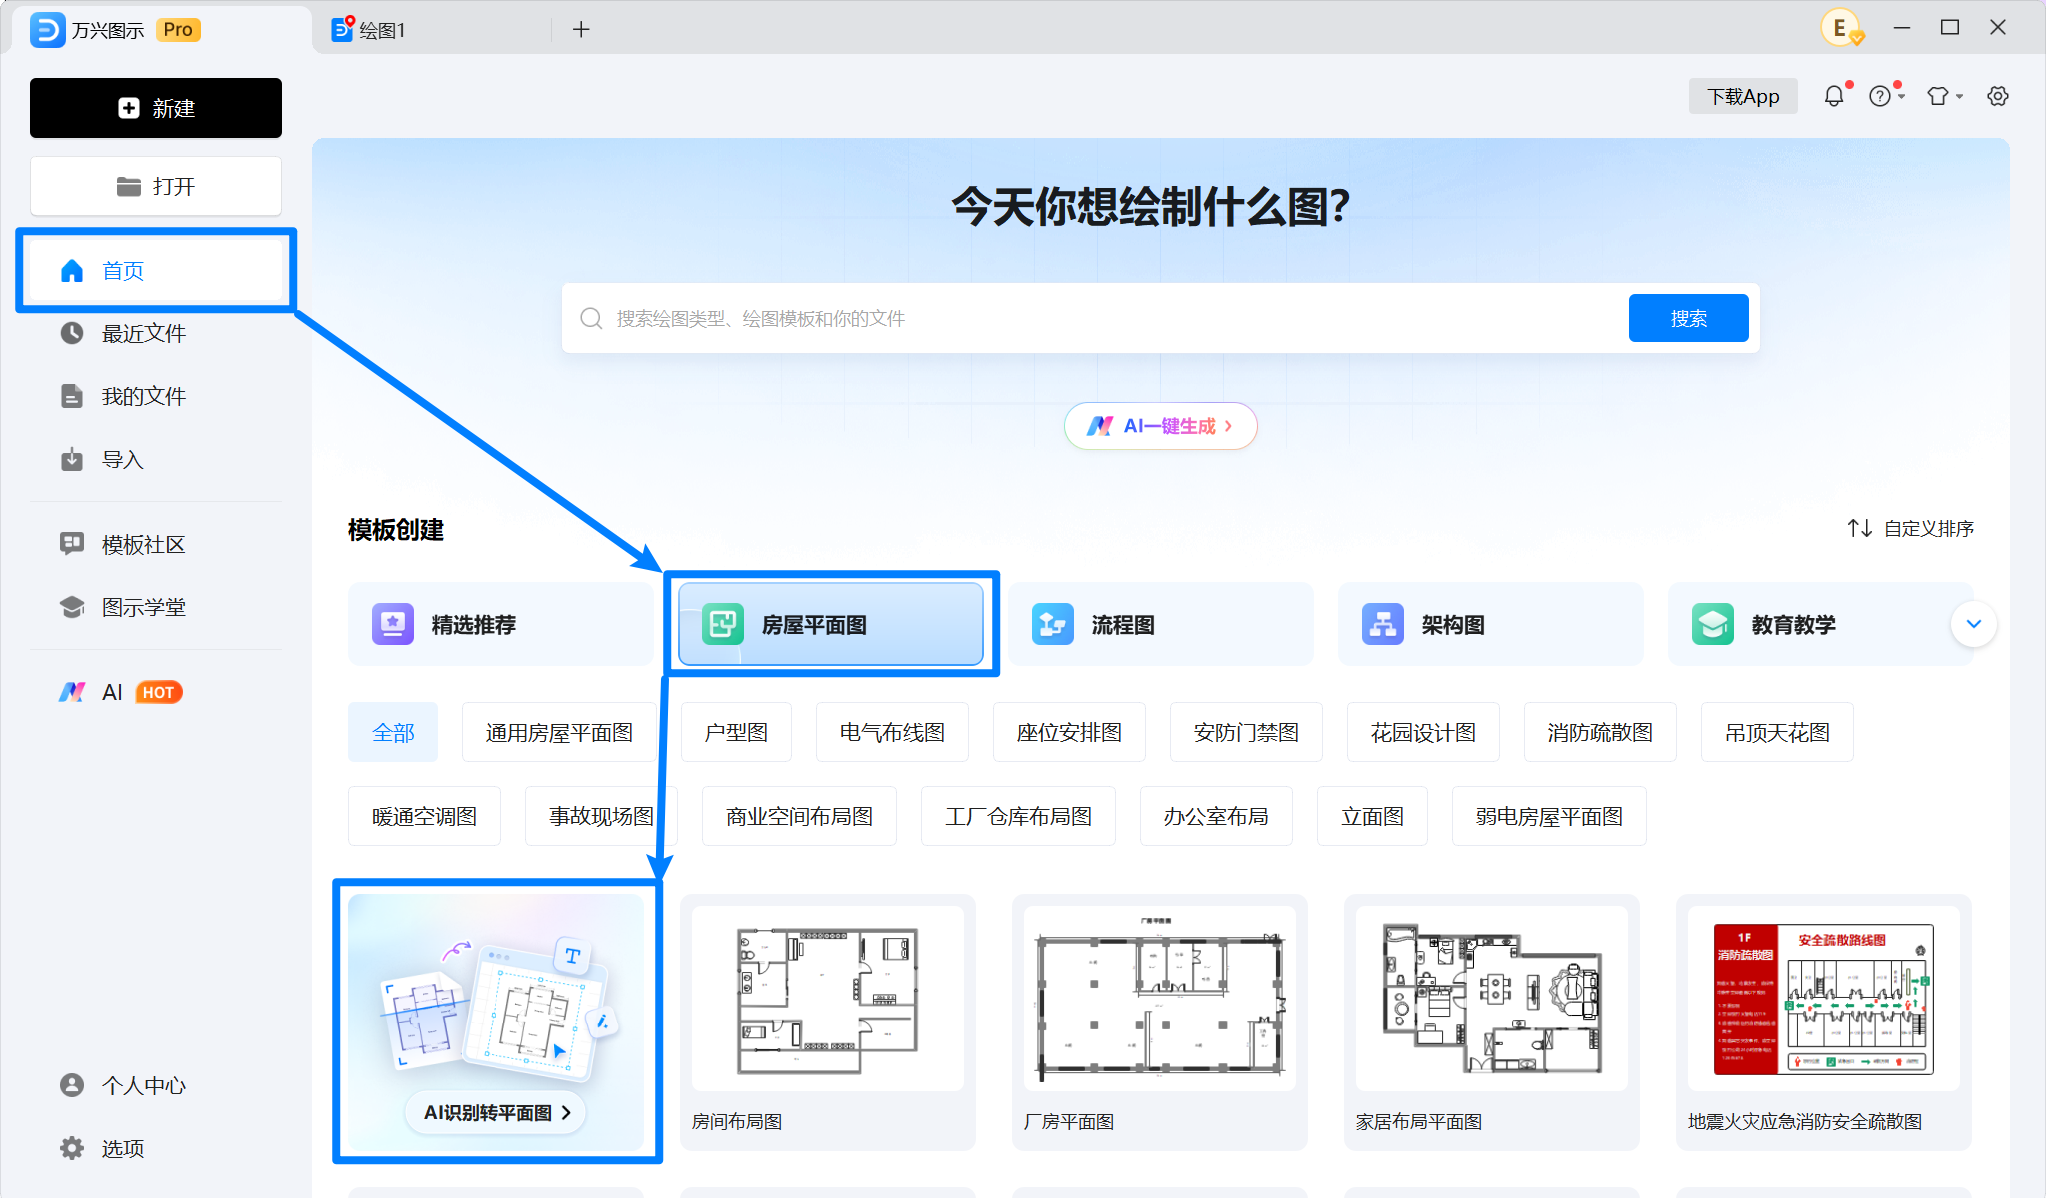Open 家居布局平面图 template thumbnail
2046x1198 pixels.
pos(1492,998)
